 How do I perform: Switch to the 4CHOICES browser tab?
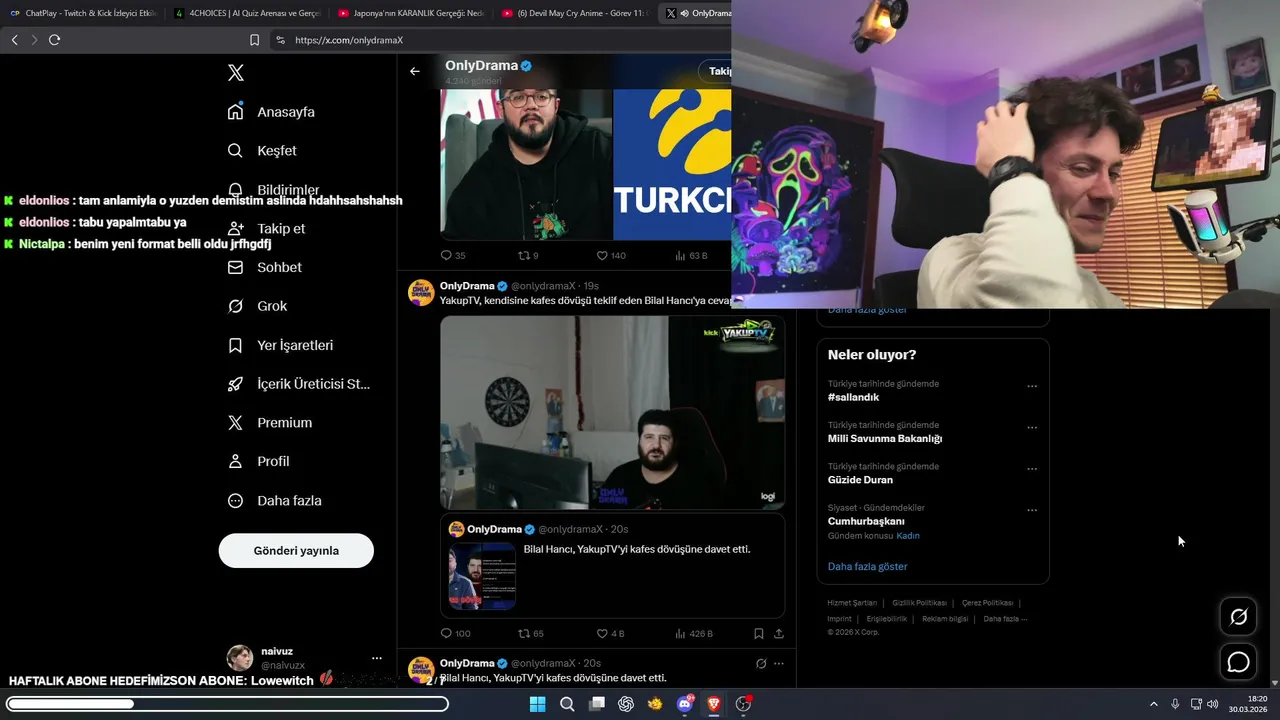(248, 13)
